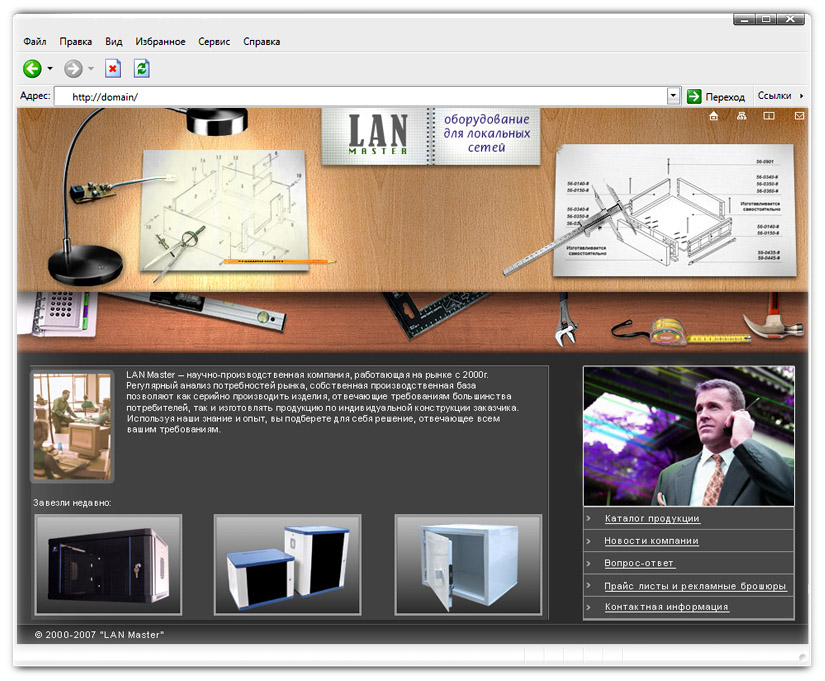Open the sitemap icon in site header

coord(742,117)
